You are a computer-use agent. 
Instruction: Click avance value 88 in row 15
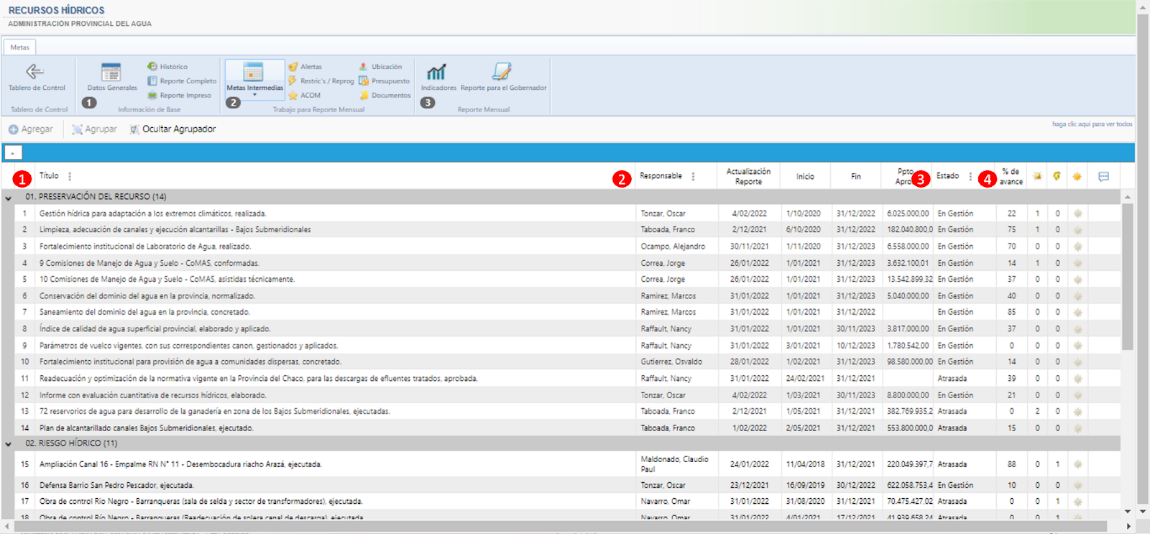[x=1012, y=464]
